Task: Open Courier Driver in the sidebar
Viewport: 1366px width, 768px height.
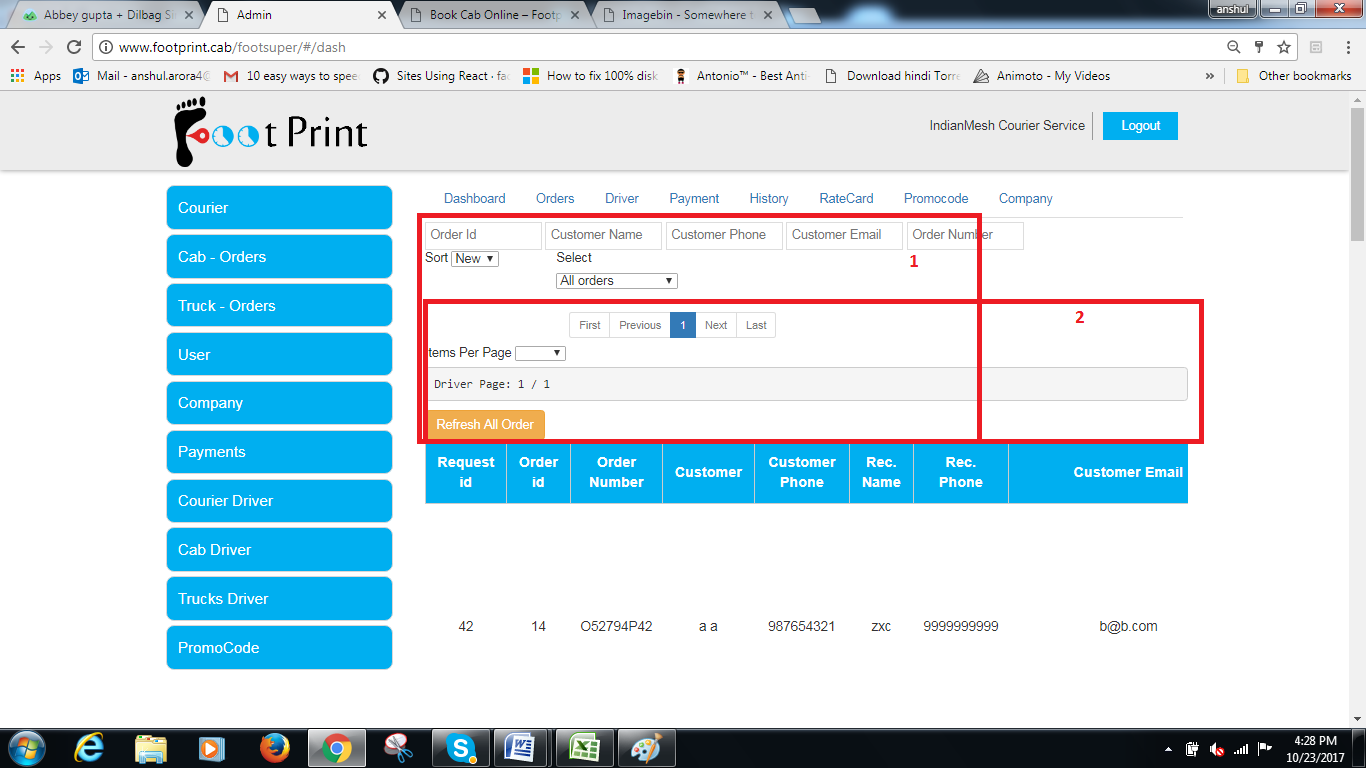Action: pyautogui.click(x=279, y=501)
